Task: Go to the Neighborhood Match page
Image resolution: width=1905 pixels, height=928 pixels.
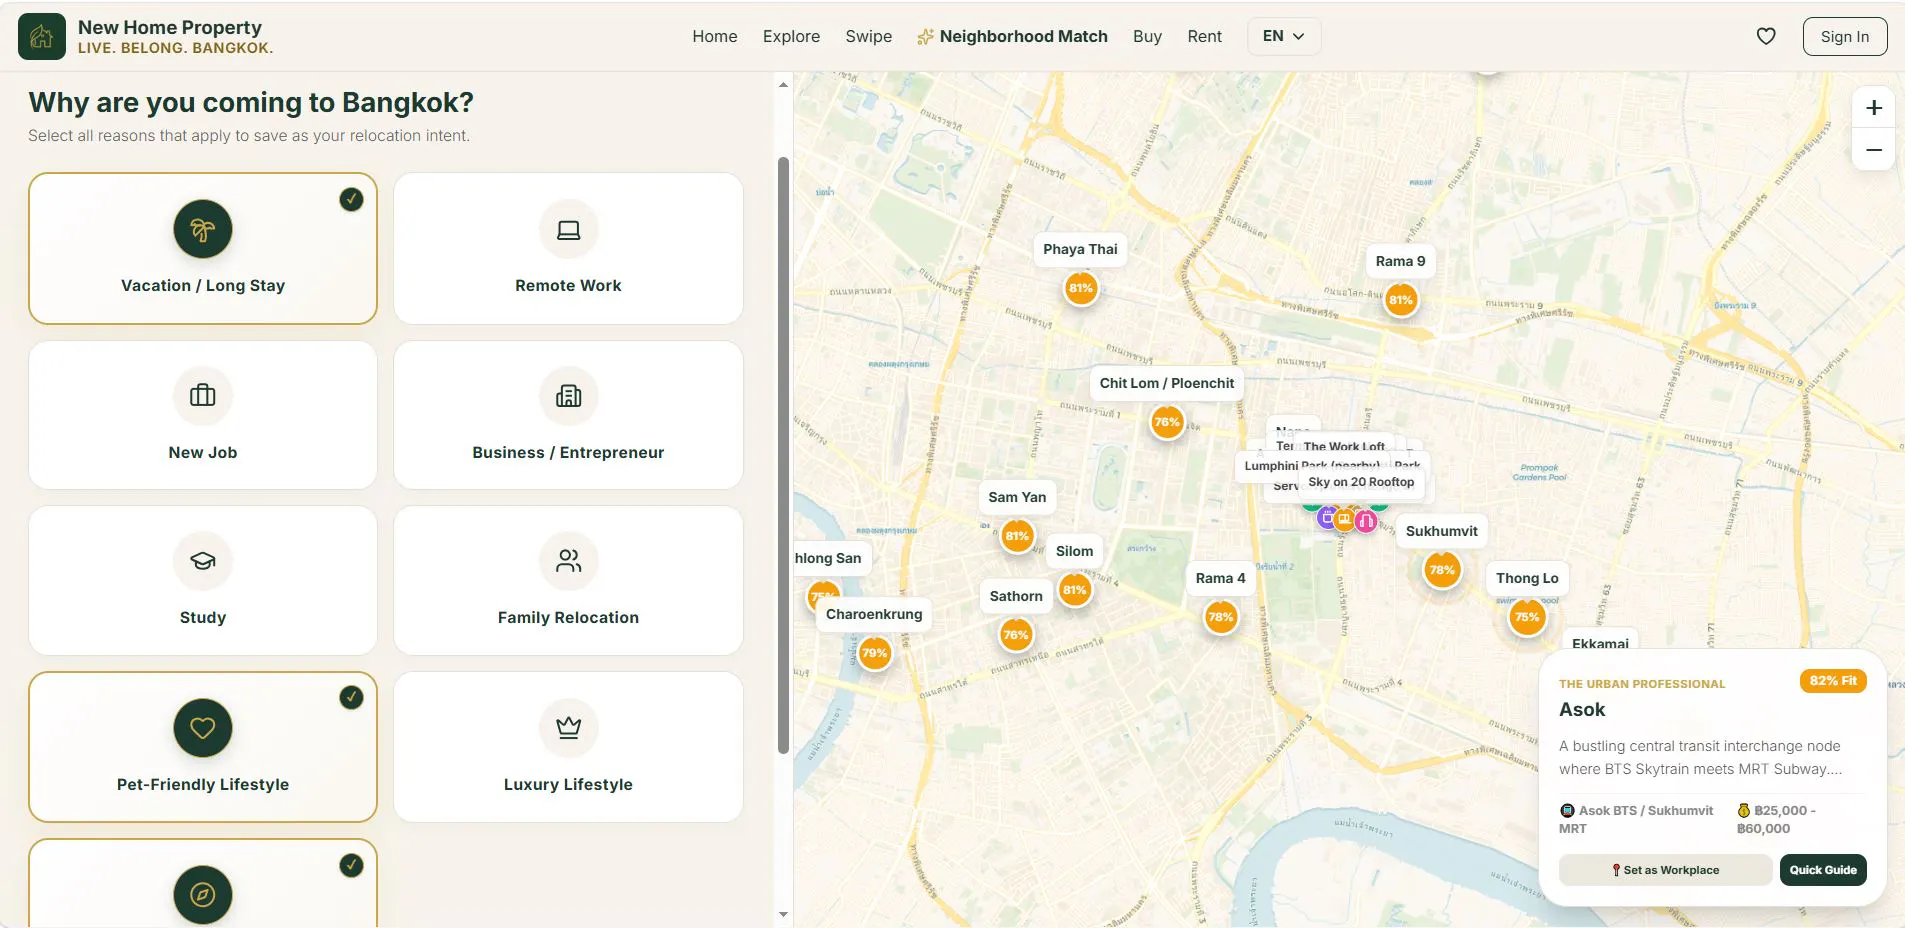Action: [1012, 36]
